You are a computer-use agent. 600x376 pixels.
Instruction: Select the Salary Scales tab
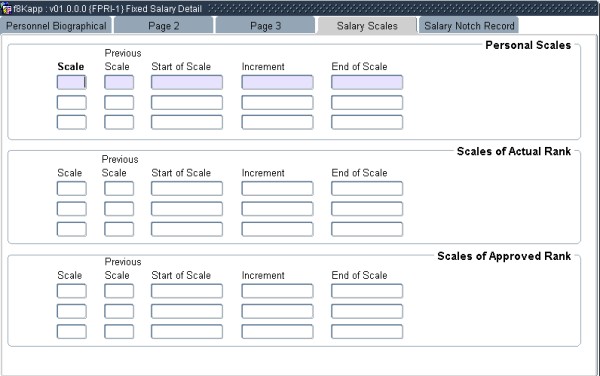tap(367, 26)
